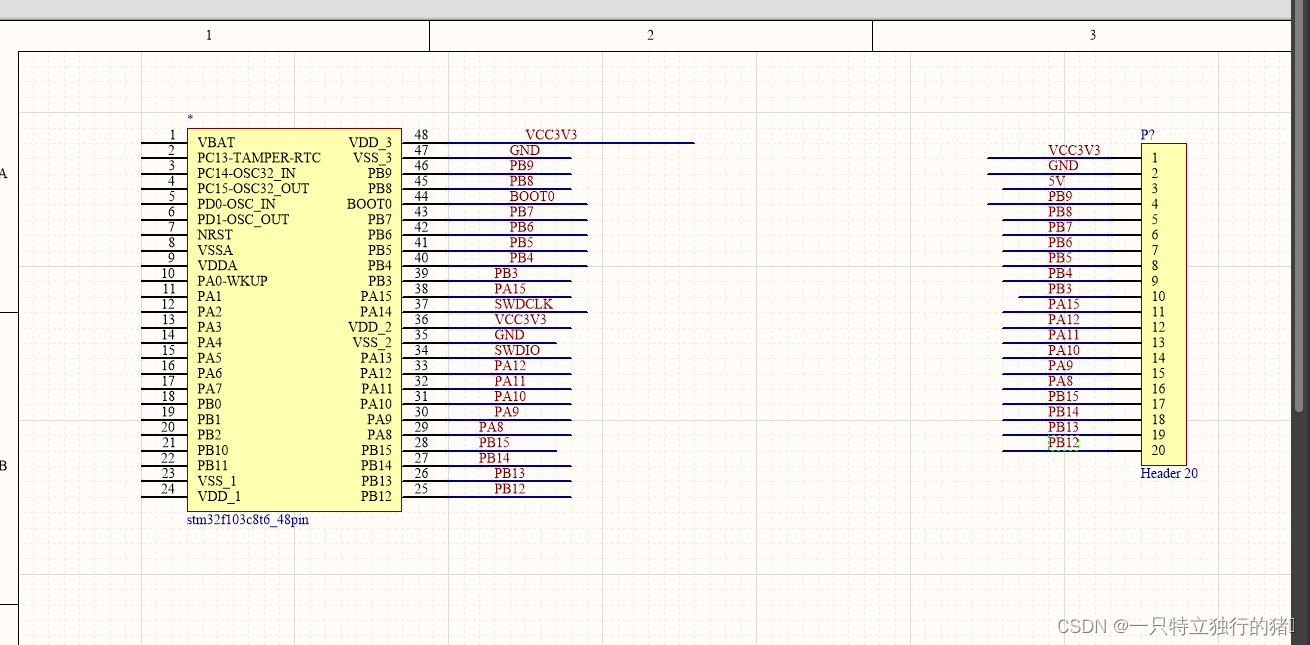Click the PB11 pin name on MCU

213,466
